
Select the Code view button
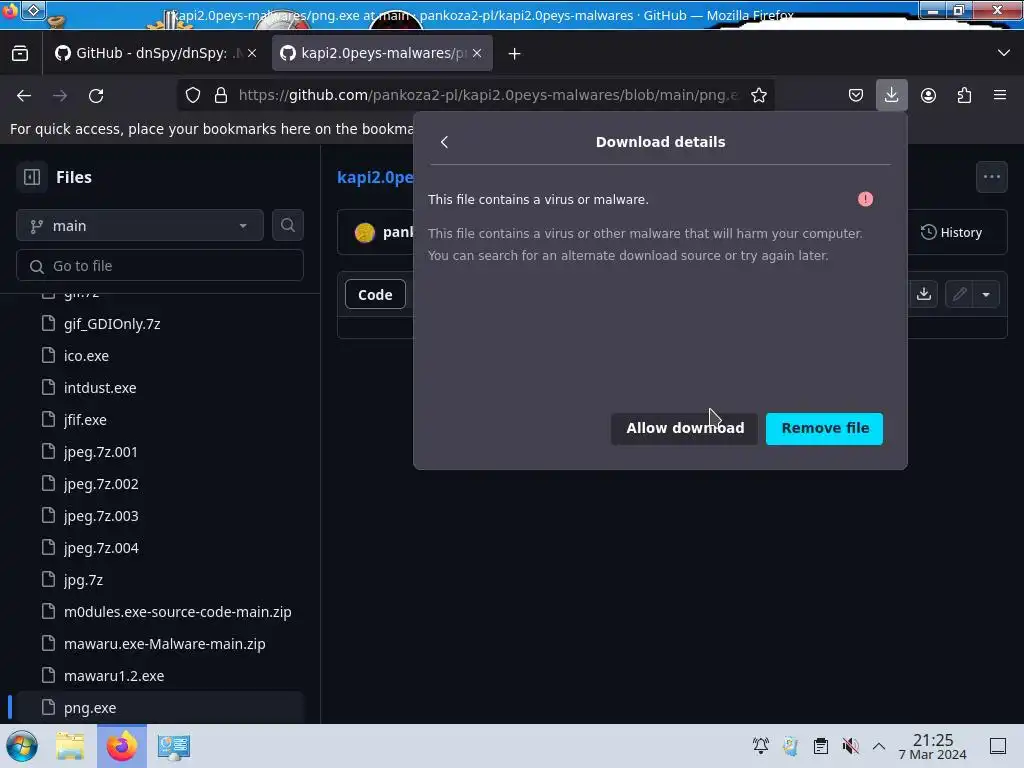(x=376, y=295)
